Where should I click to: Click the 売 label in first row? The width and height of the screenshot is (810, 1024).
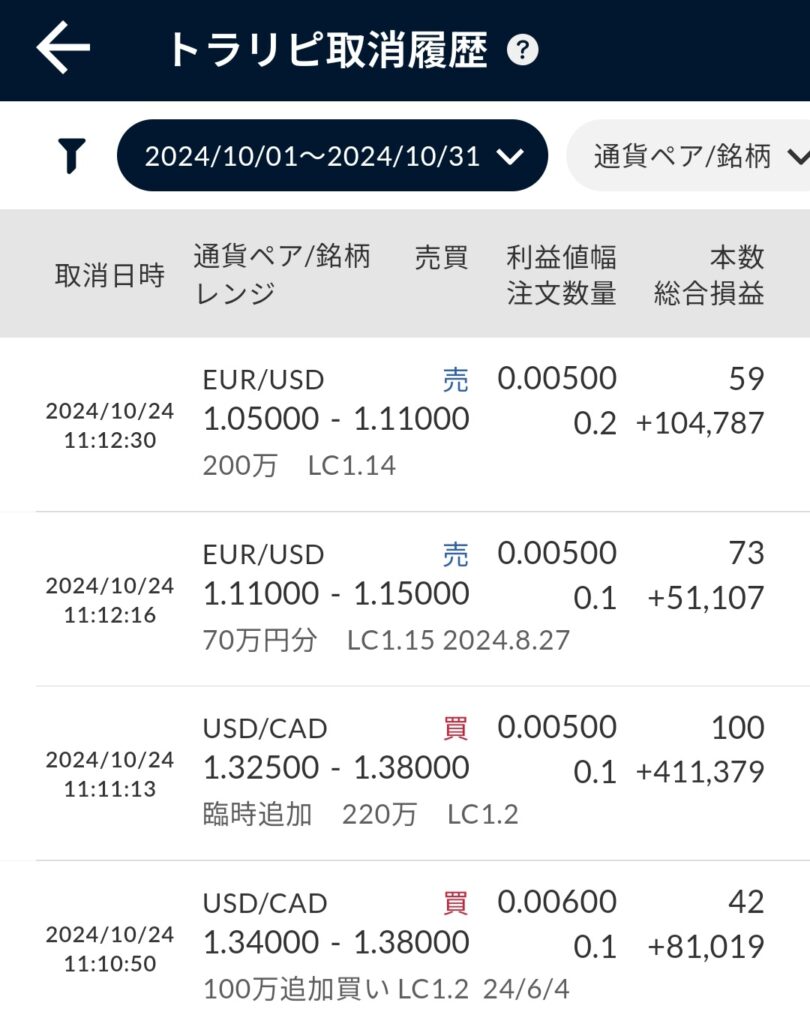455,379
